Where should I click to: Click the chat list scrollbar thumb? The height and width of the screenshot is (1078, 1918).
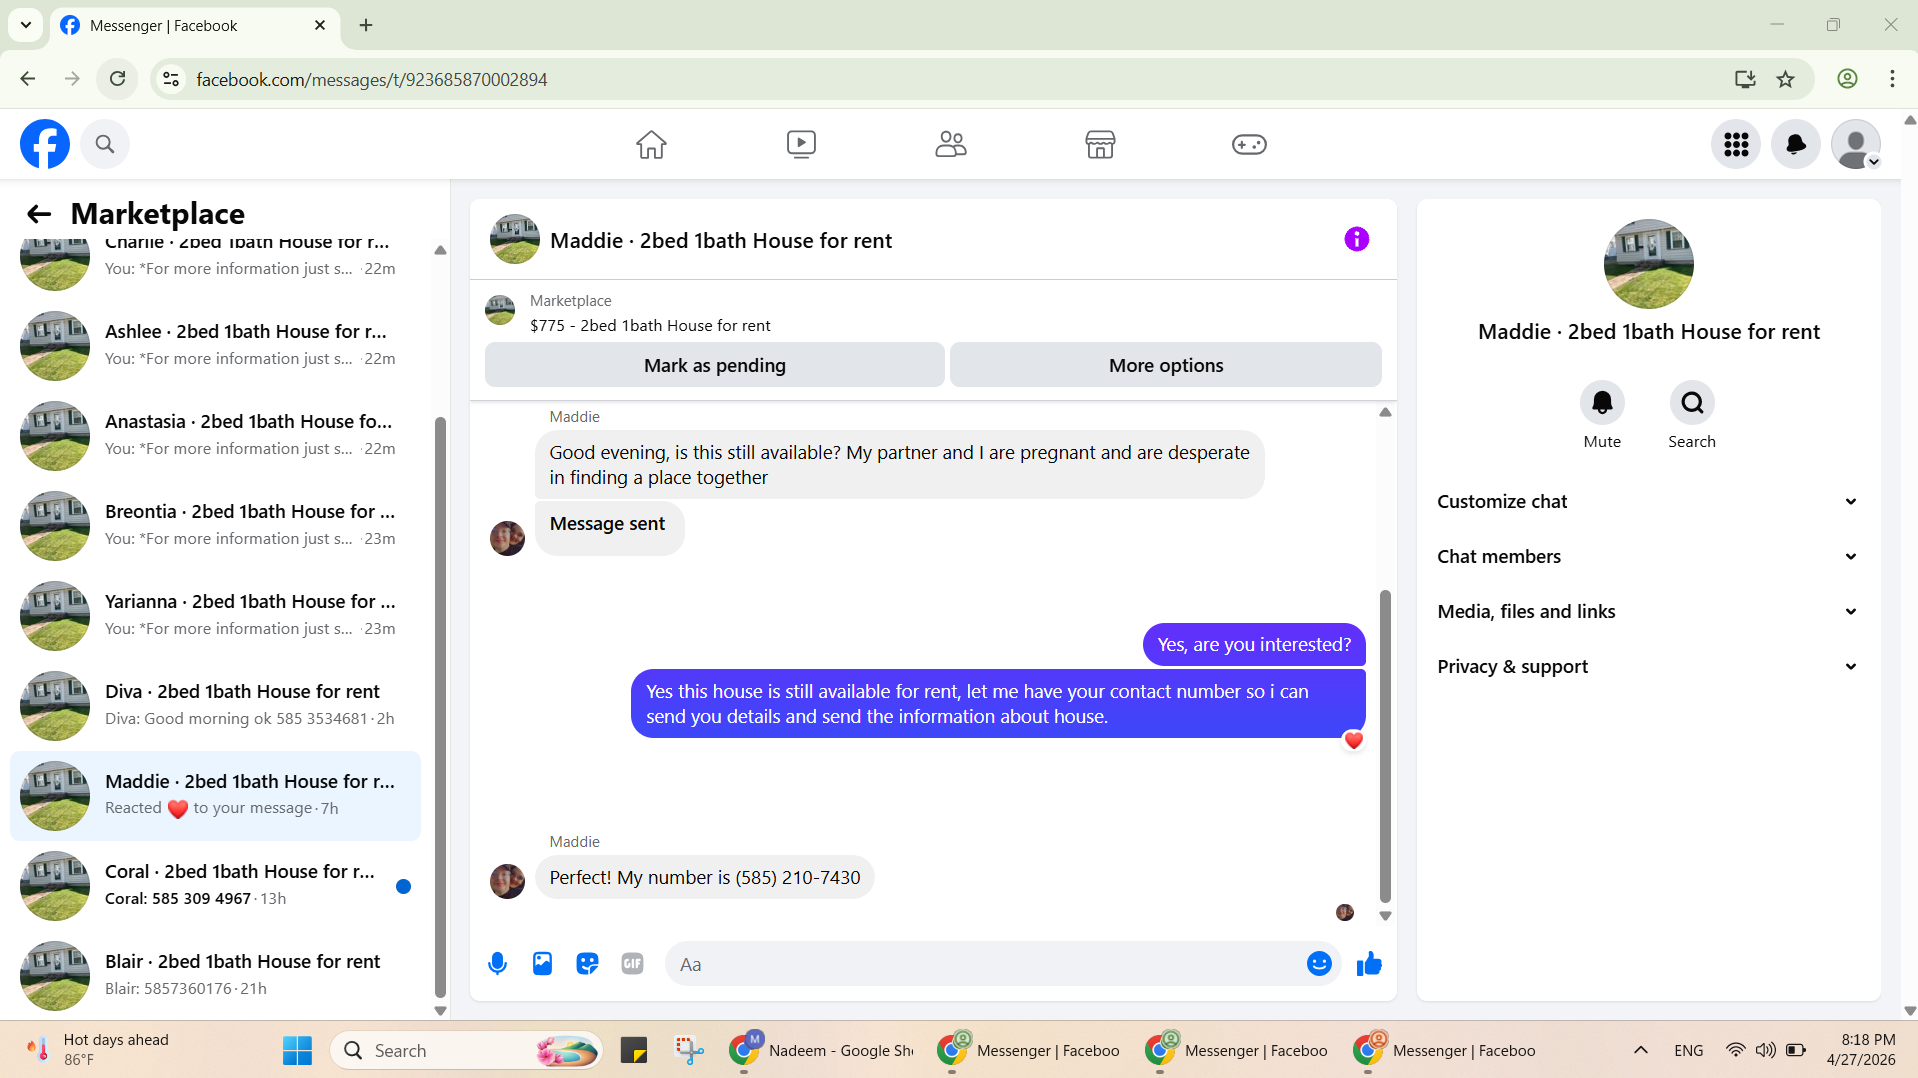point(440,707)
